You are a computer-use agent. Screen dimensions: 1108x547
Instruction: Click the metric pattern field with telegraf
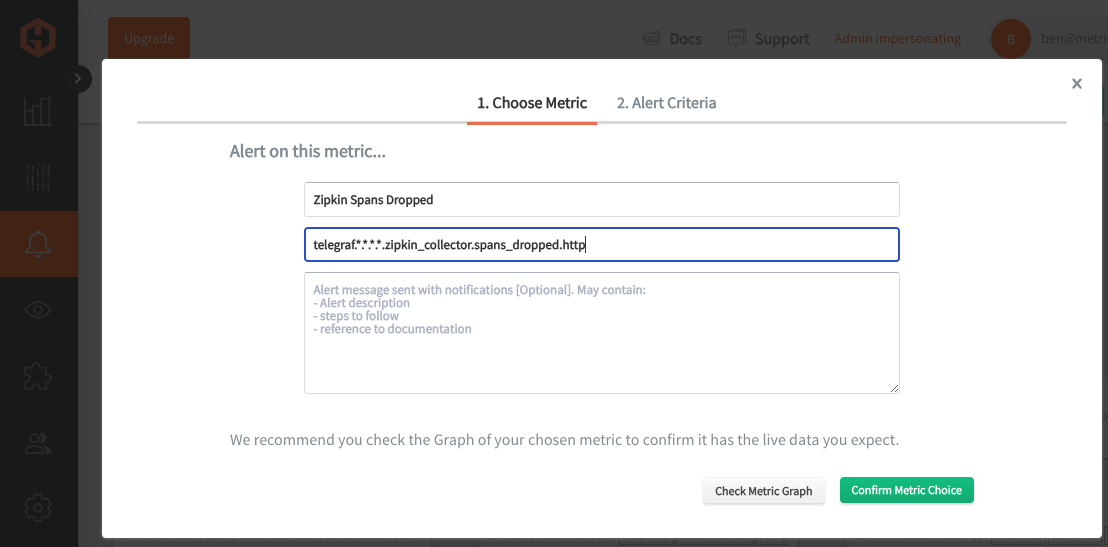(x=602, y=245)
